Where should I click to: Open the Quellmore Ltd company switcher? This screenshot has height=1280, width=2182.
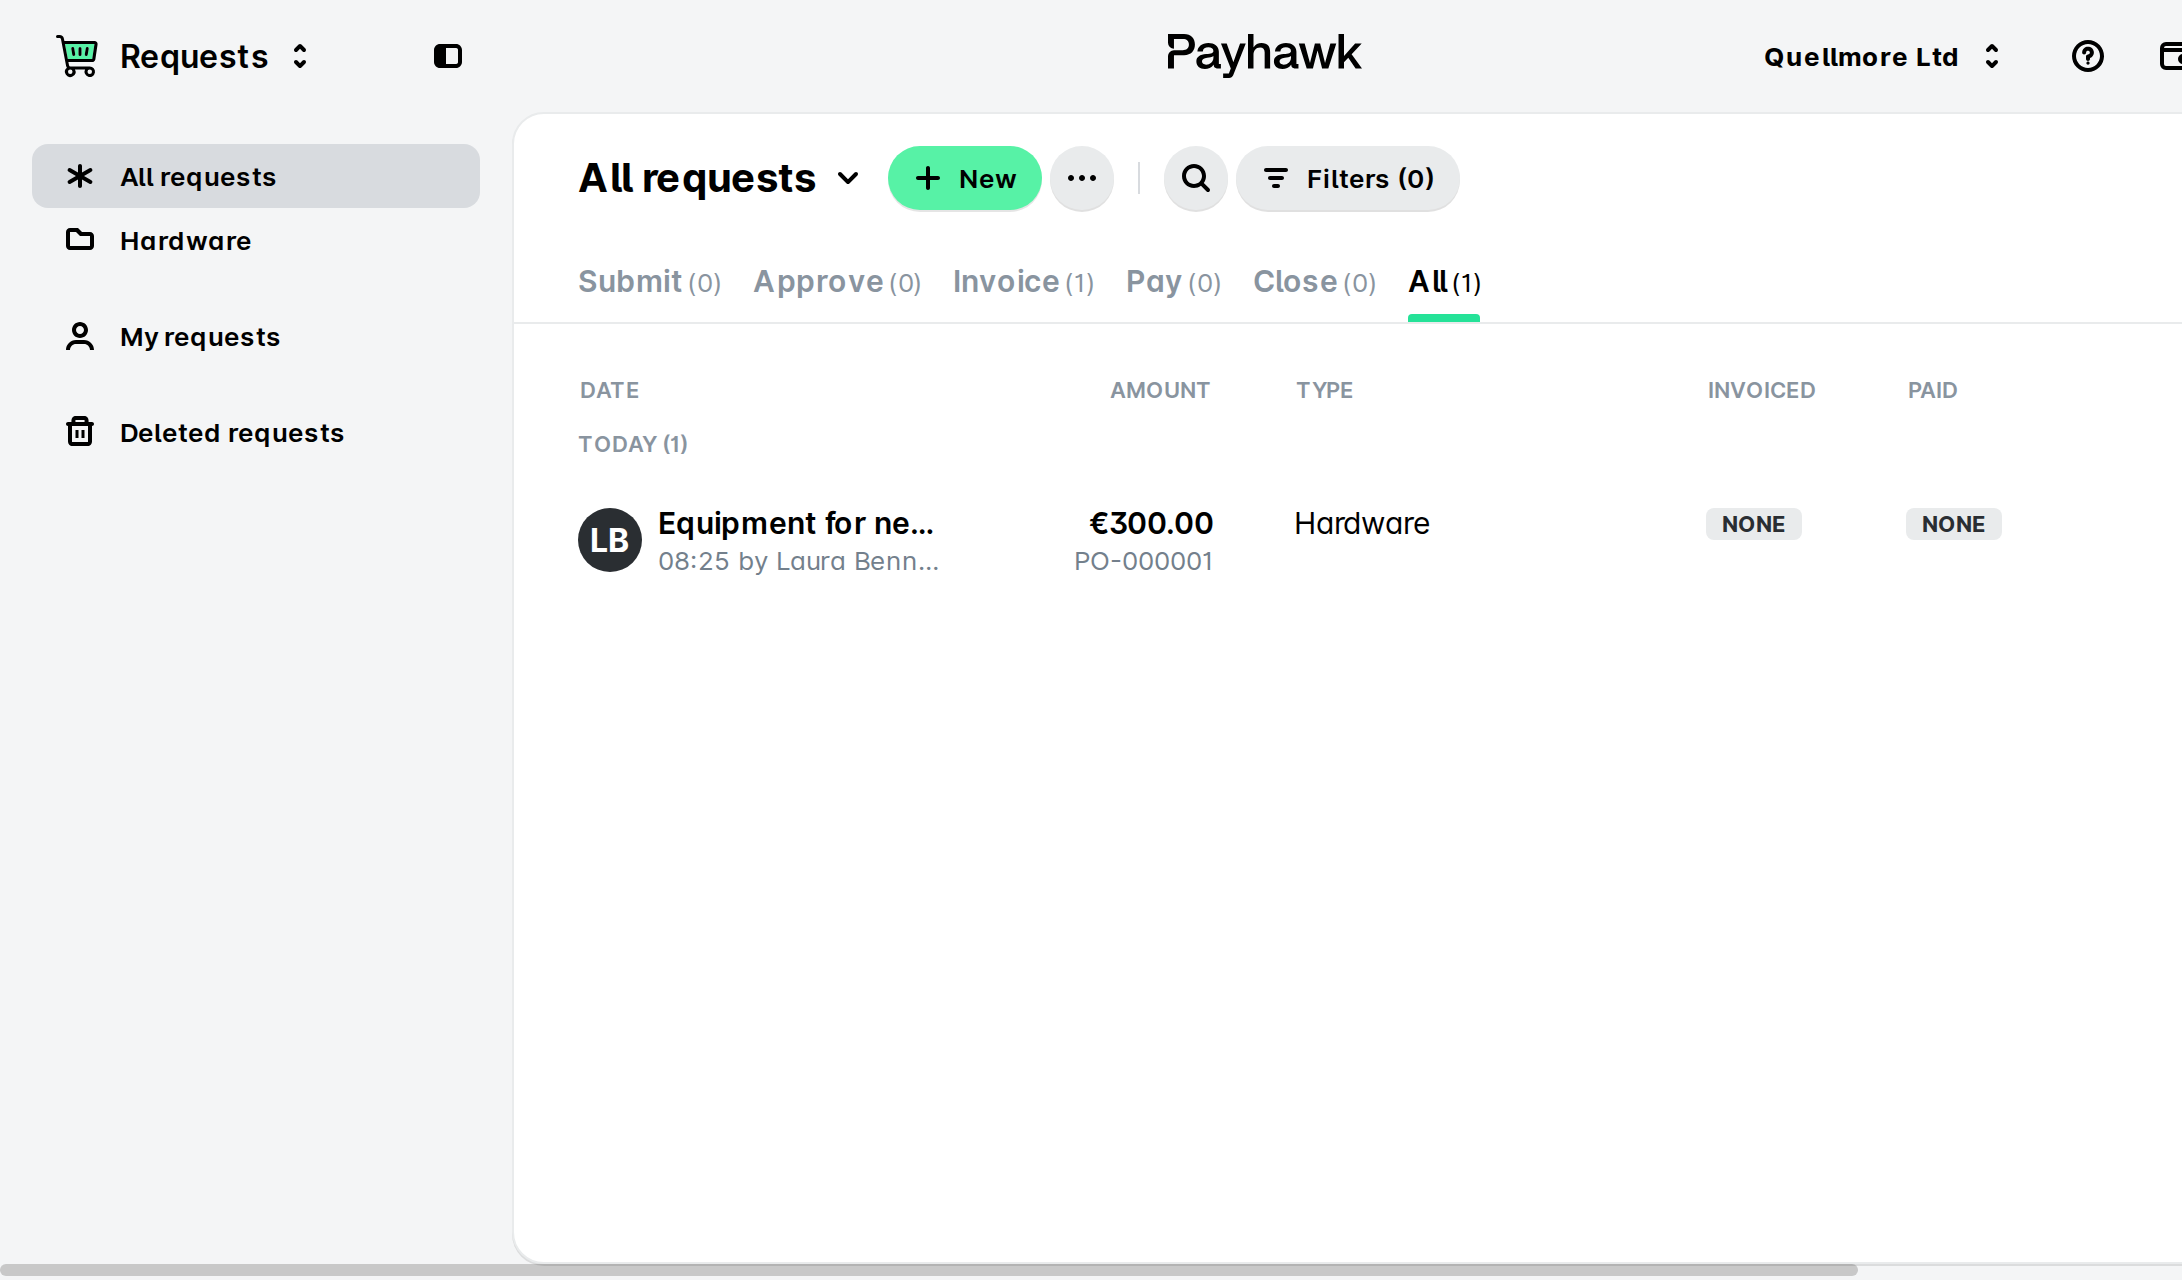1882,57
